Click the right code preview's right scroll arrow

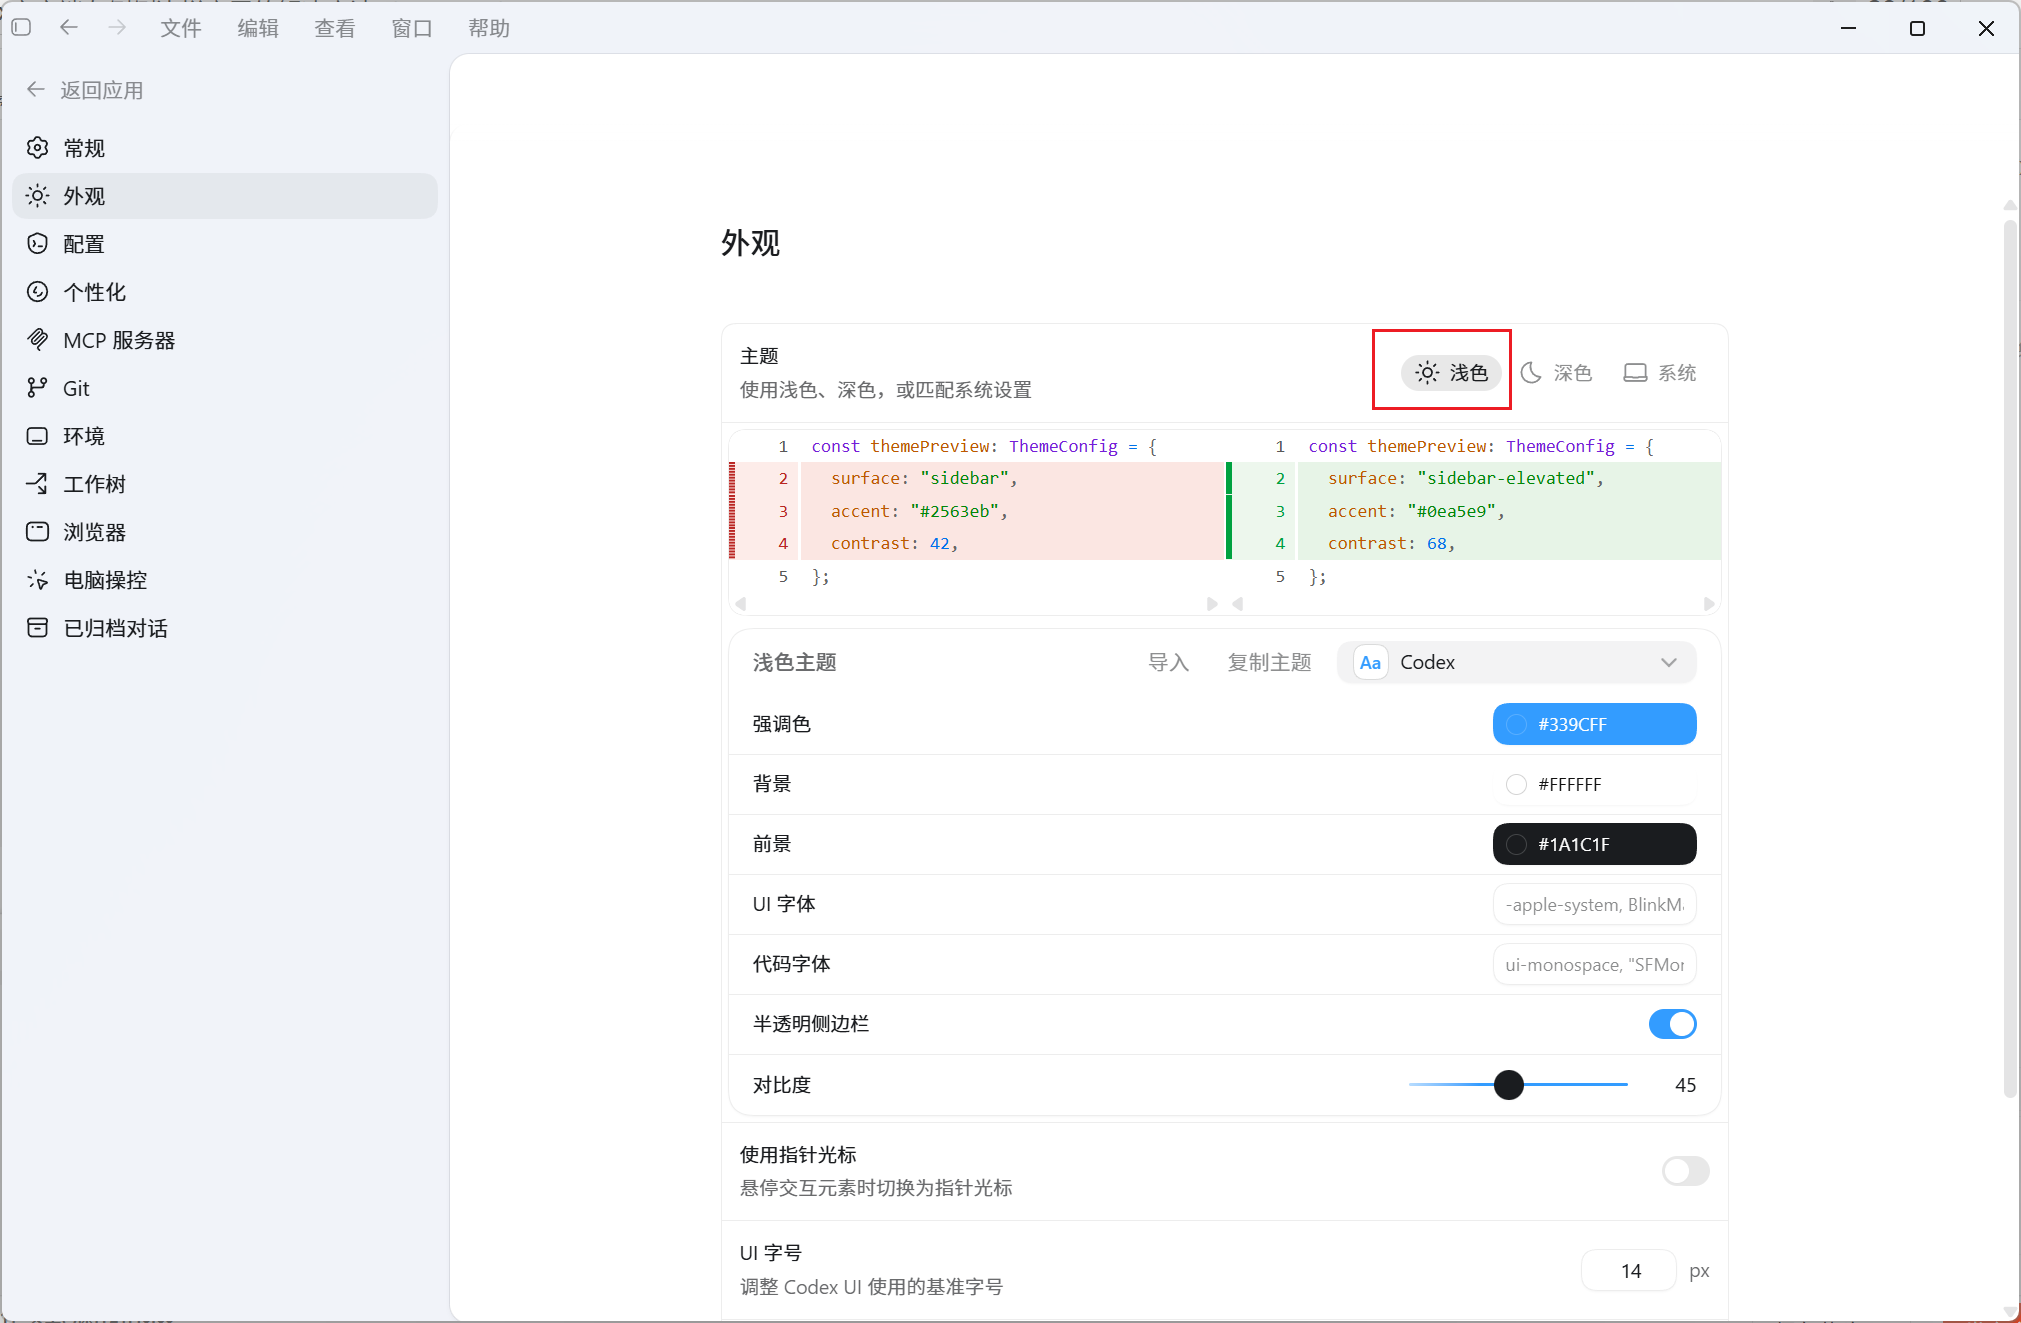pos(1709,604)
